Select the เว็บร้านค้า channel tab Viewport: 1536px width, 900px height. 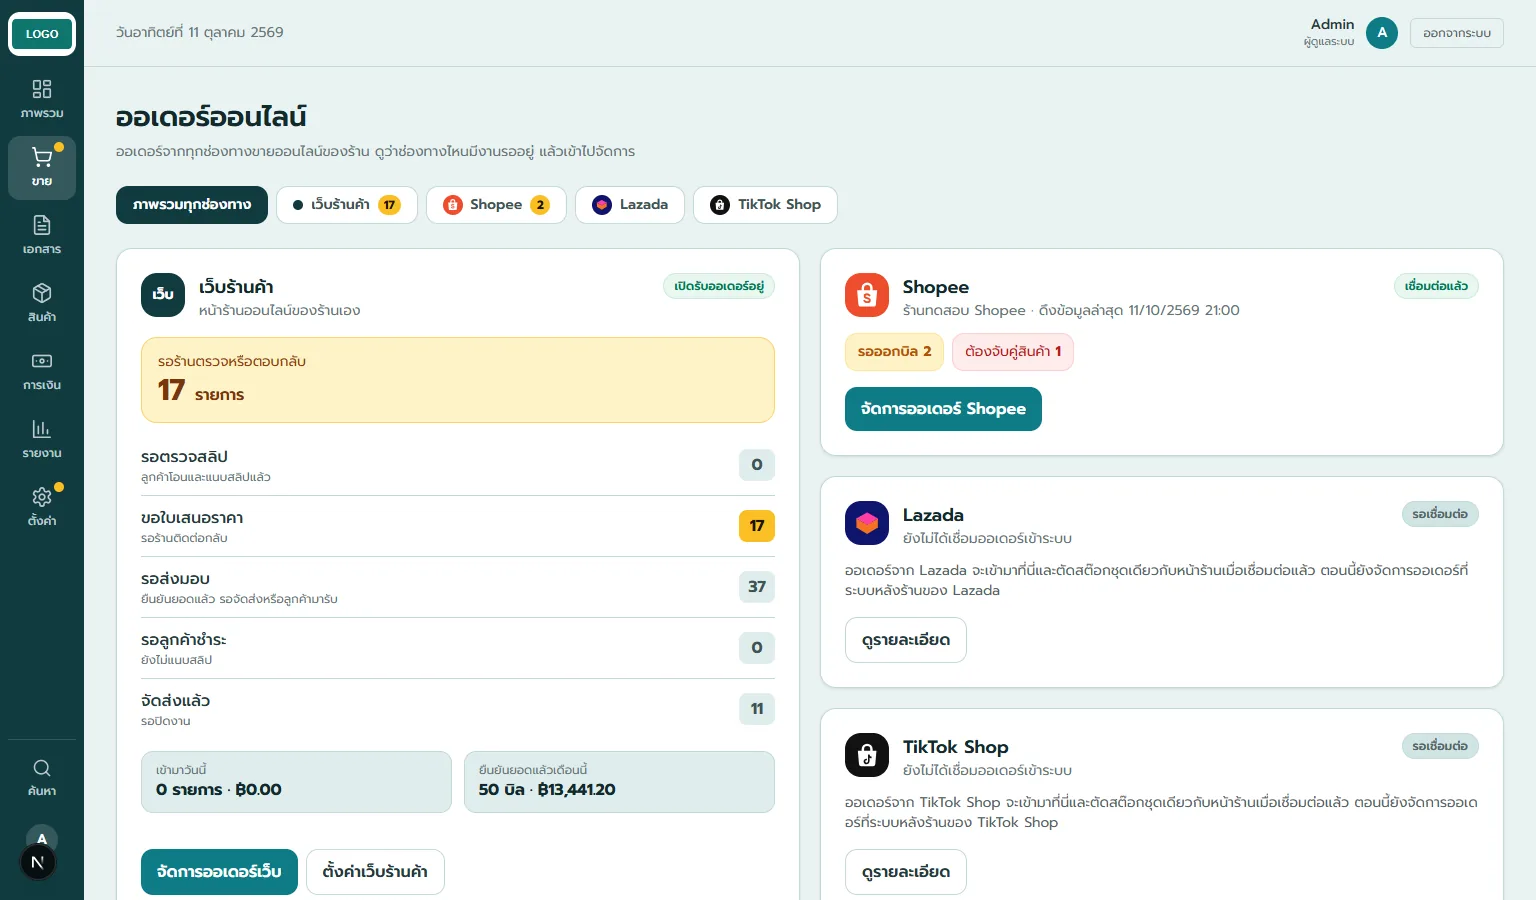347,205
